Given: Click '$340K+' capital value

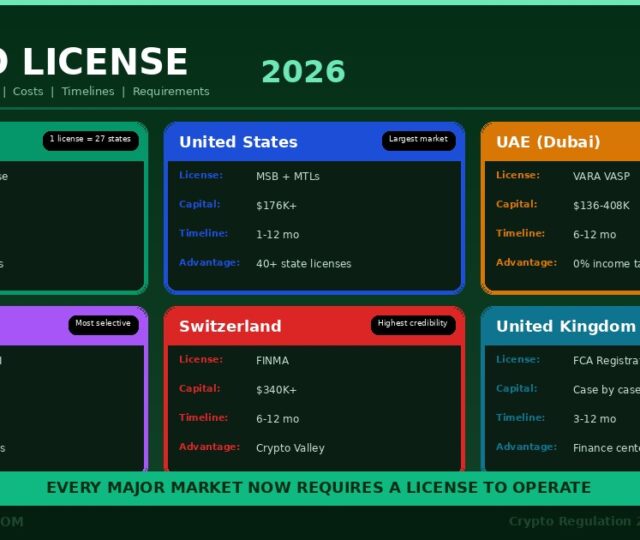Looking at the screenshot, I should (x=276, y=390).
